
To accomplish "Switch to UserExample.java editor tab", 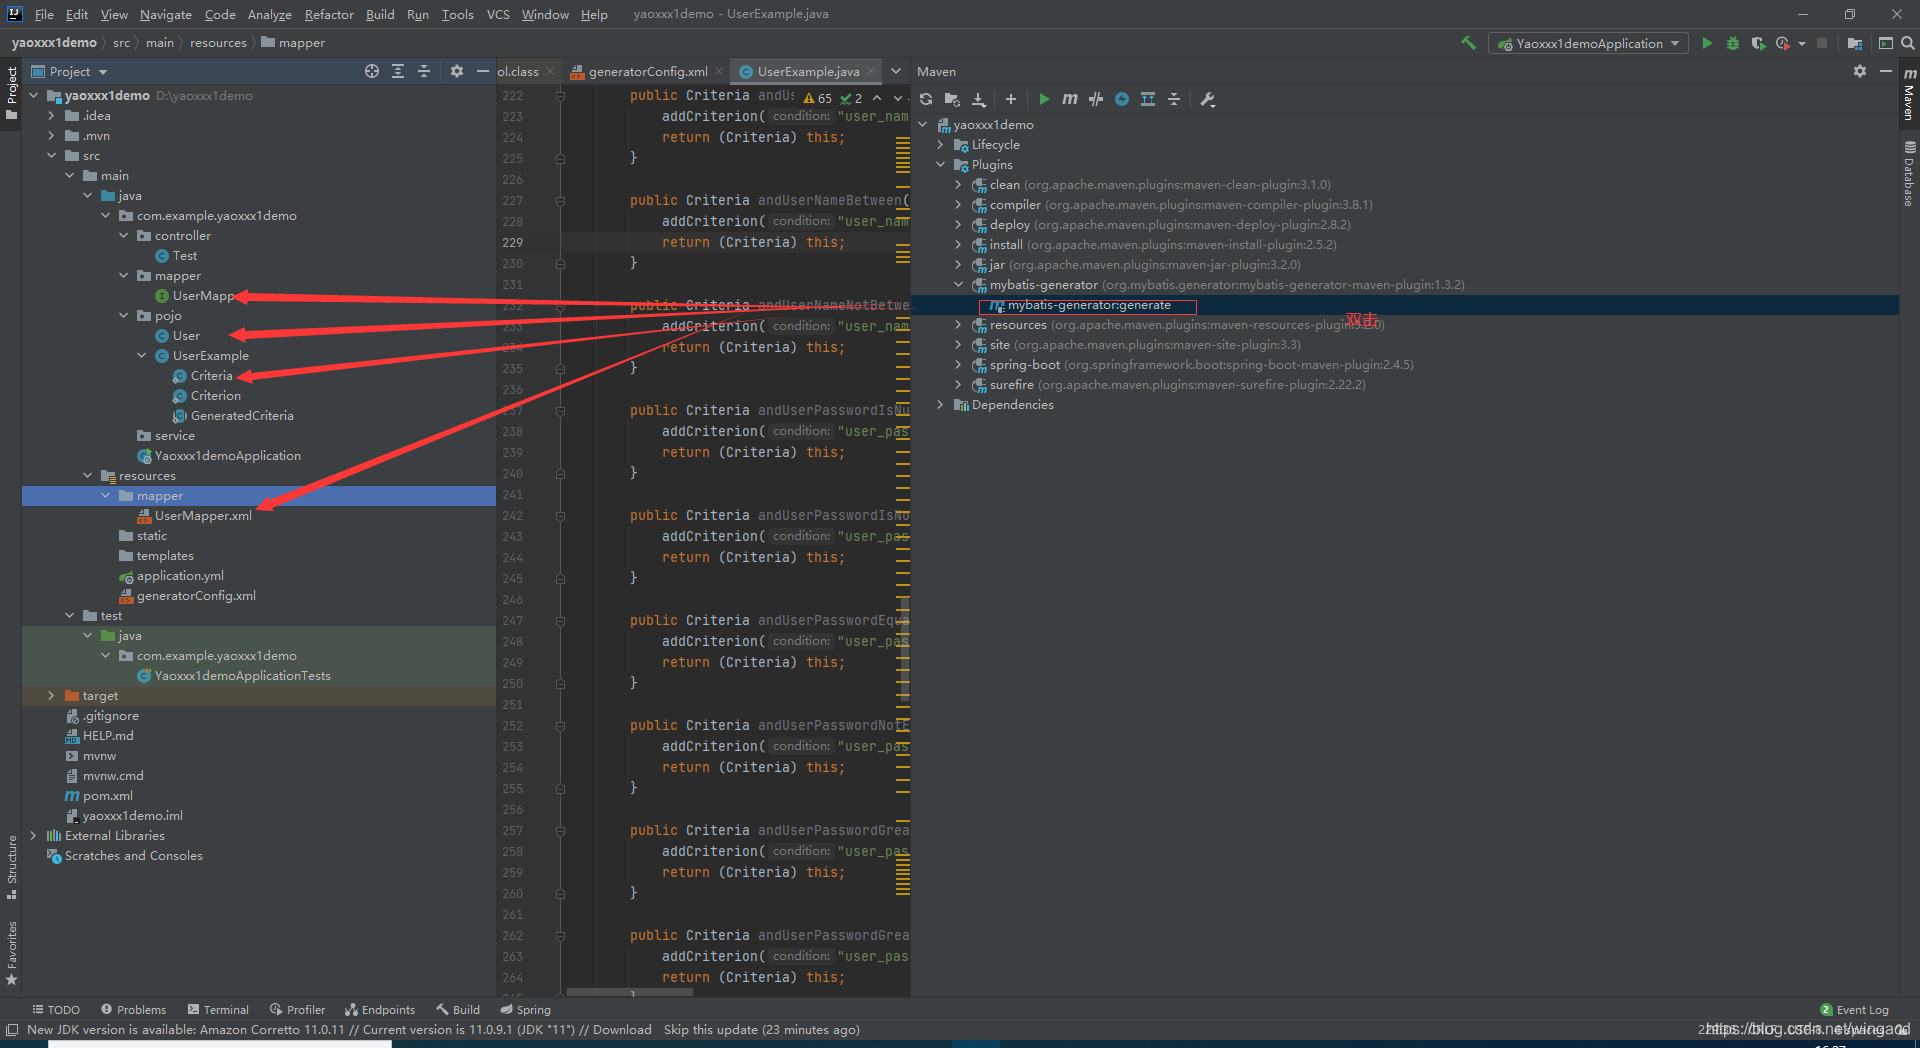I will point(808,71).
